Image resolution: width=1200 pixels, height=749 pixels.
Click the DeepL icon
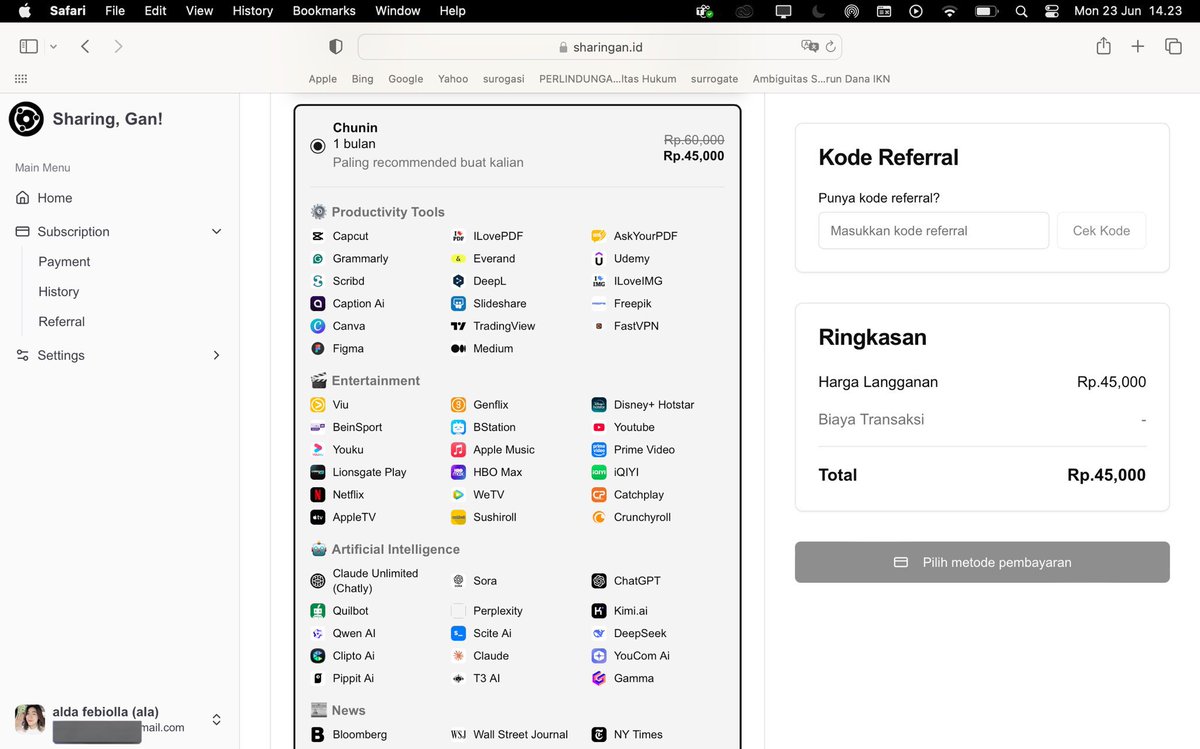click(x=458, y=281)
